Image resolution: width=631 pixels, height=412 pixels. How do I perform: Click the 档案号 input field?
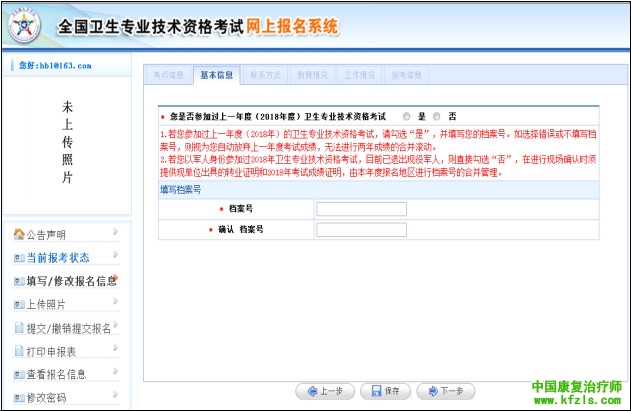(x=361, y=209)
